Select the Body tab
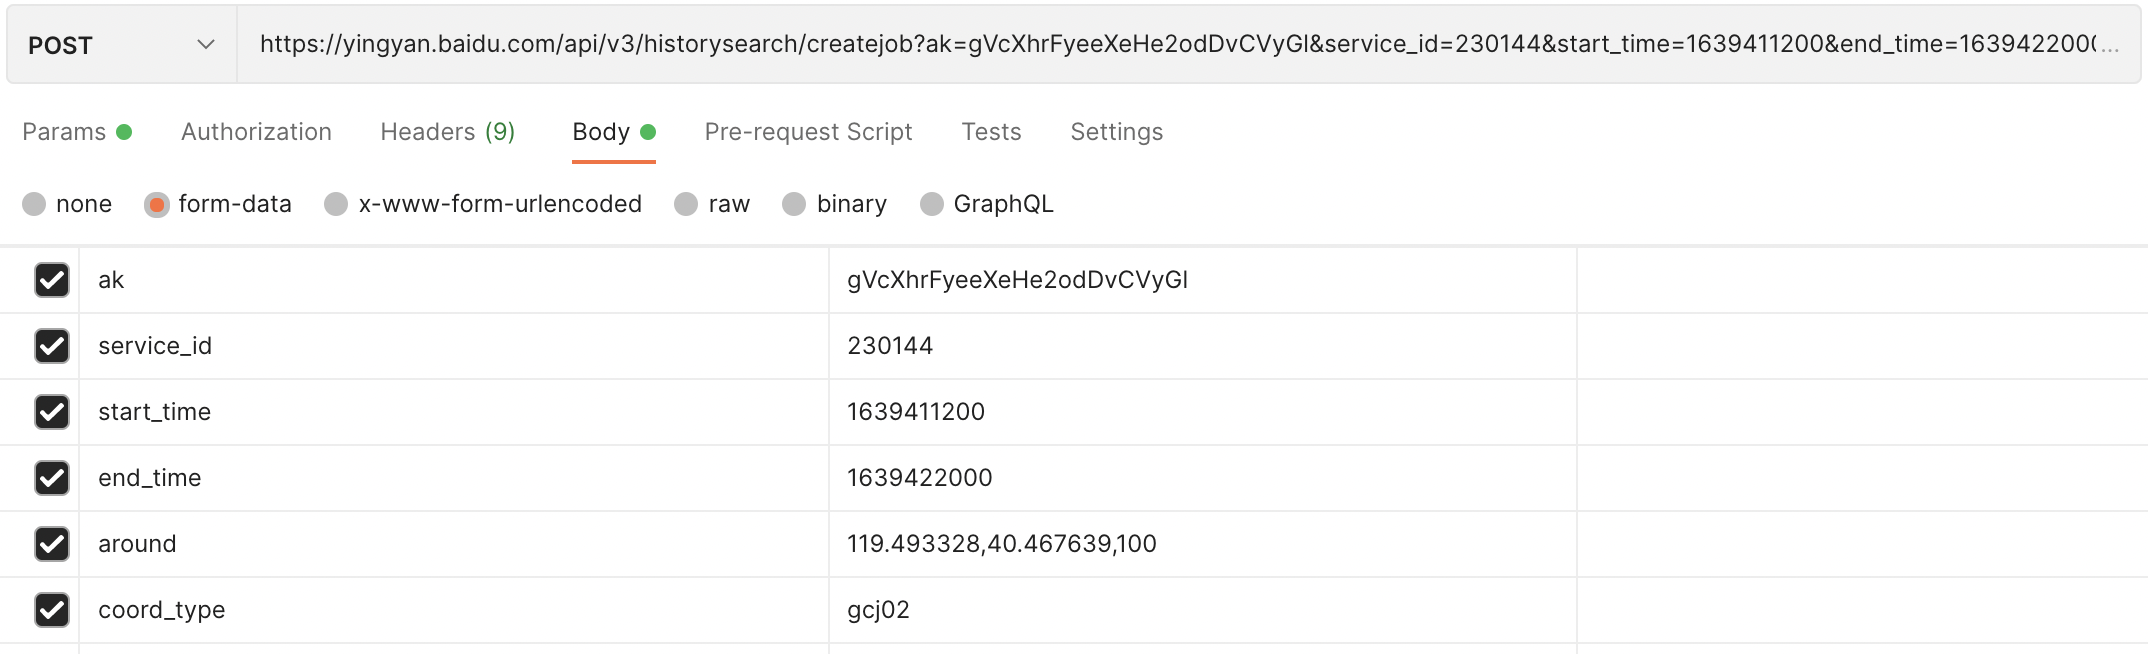Screen dimensions: 2148x654 coord(601,132)
